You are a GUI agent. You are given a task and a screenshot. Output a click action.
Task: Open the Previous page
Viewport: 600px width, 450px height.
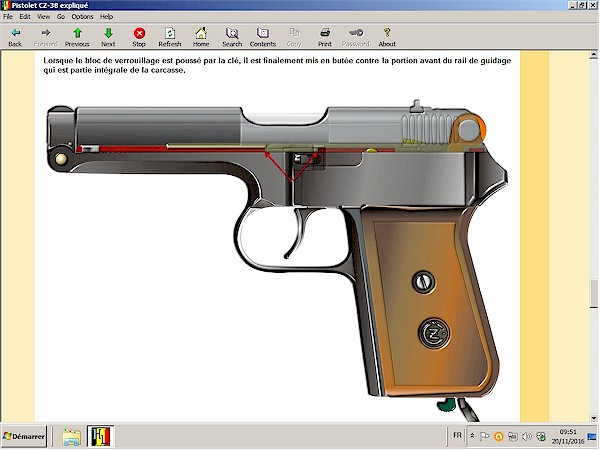tap(77, 38)
